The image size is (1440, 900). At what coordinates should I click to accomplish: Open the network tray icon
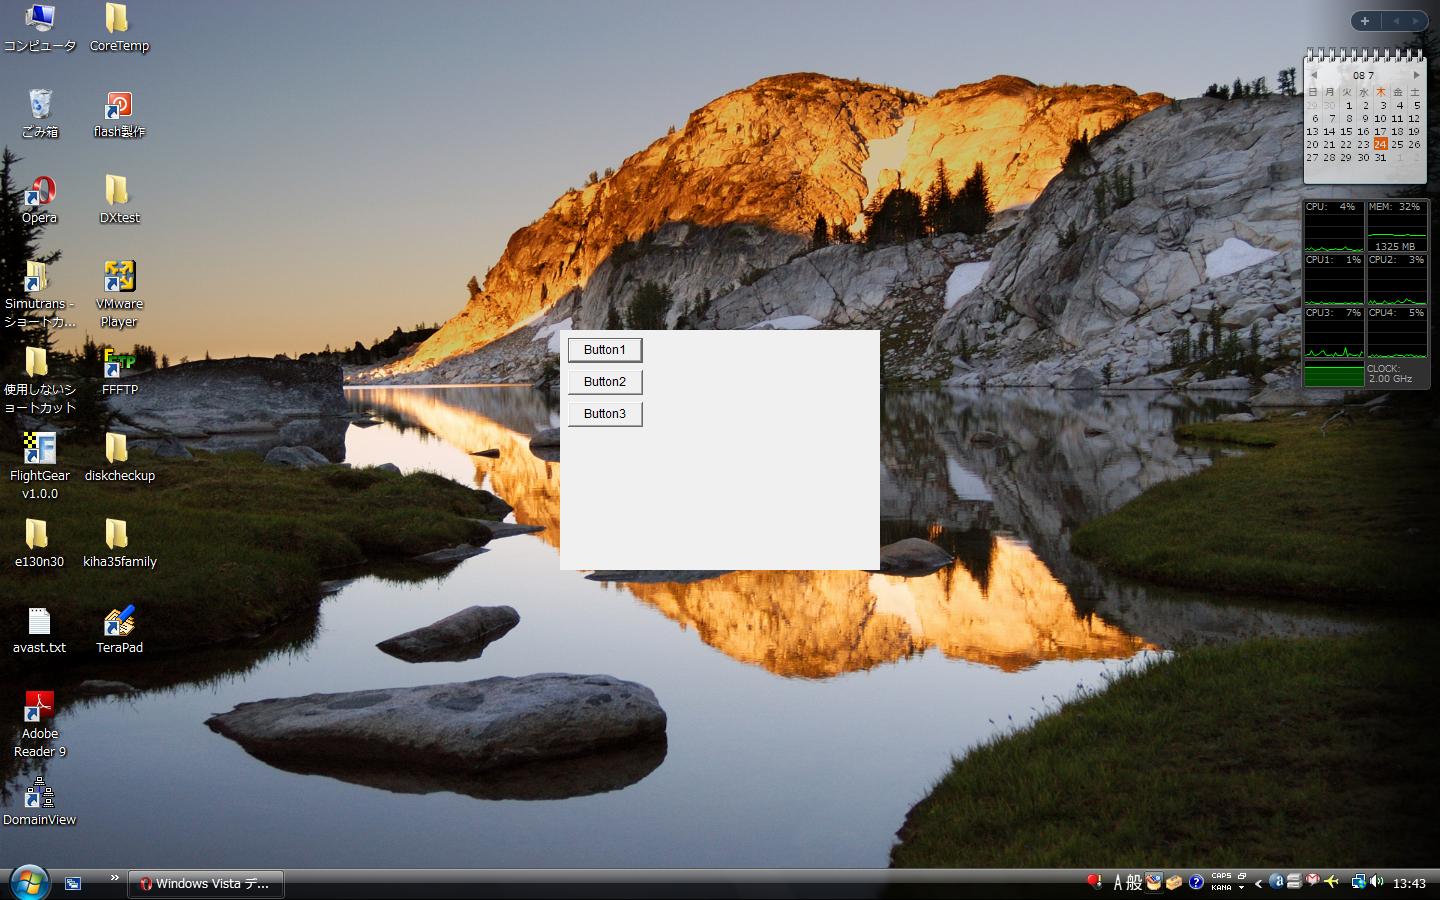click(x=1358, y=882)
